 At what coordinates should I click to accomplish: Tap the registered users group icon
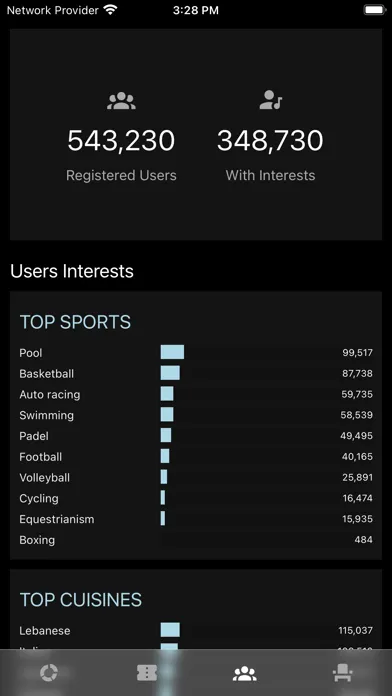121,101
